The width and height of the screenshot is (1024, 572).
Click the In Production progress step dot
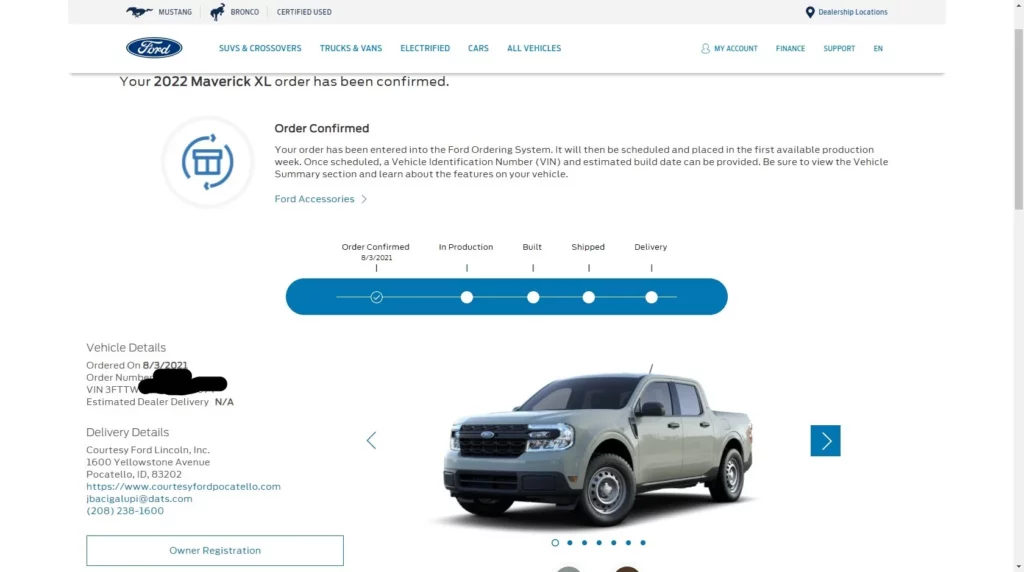point(466,297)
